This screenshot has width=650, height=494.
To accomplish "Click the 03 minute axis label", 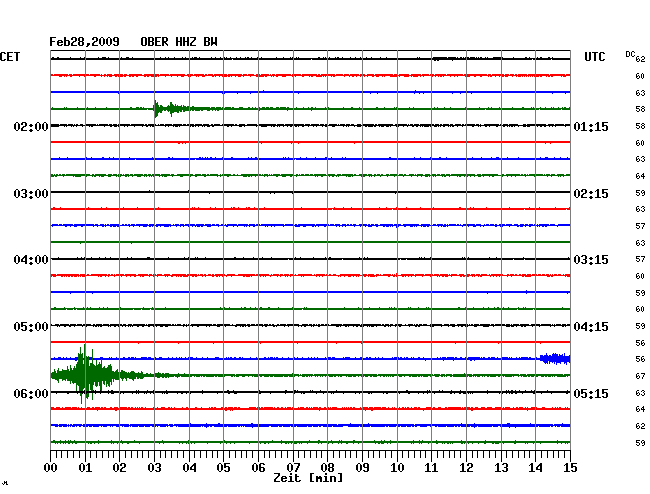I will pos(154,467).
